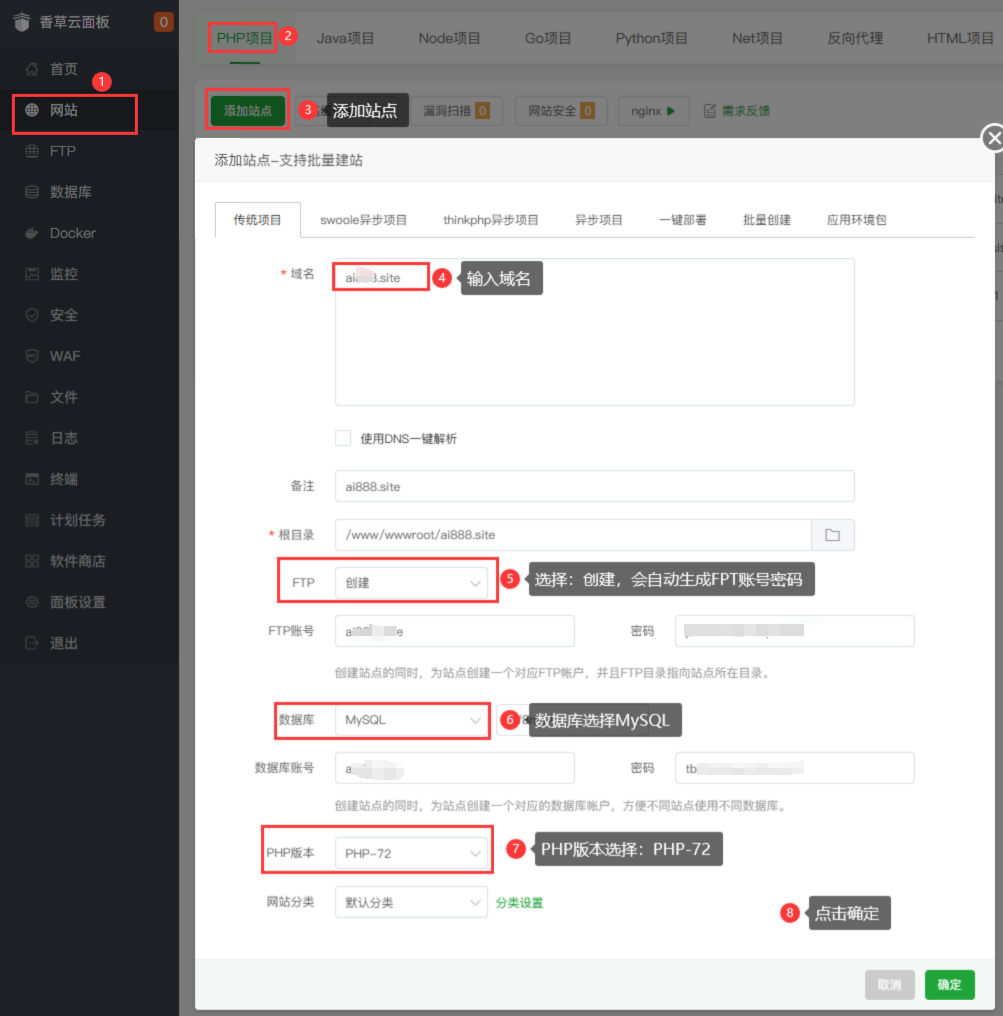Click inside the 域名 text area
1003x1016 pixels.
(595, 332)
